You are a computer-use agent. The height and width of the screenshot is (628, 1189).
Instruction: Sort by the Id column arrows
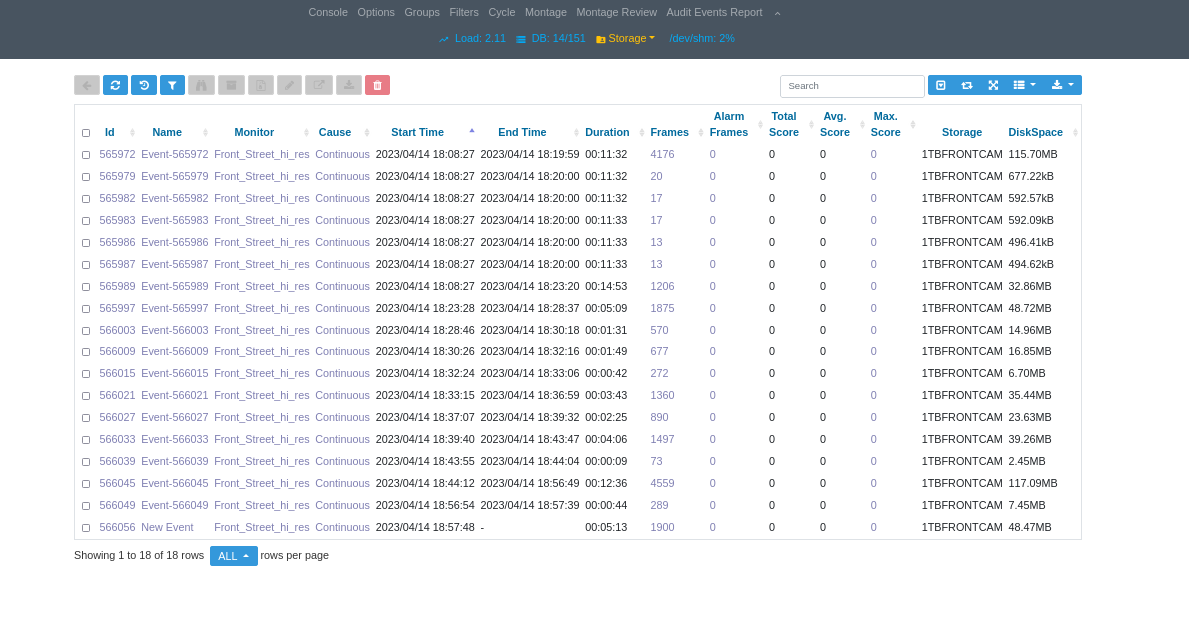click(133, 133)
